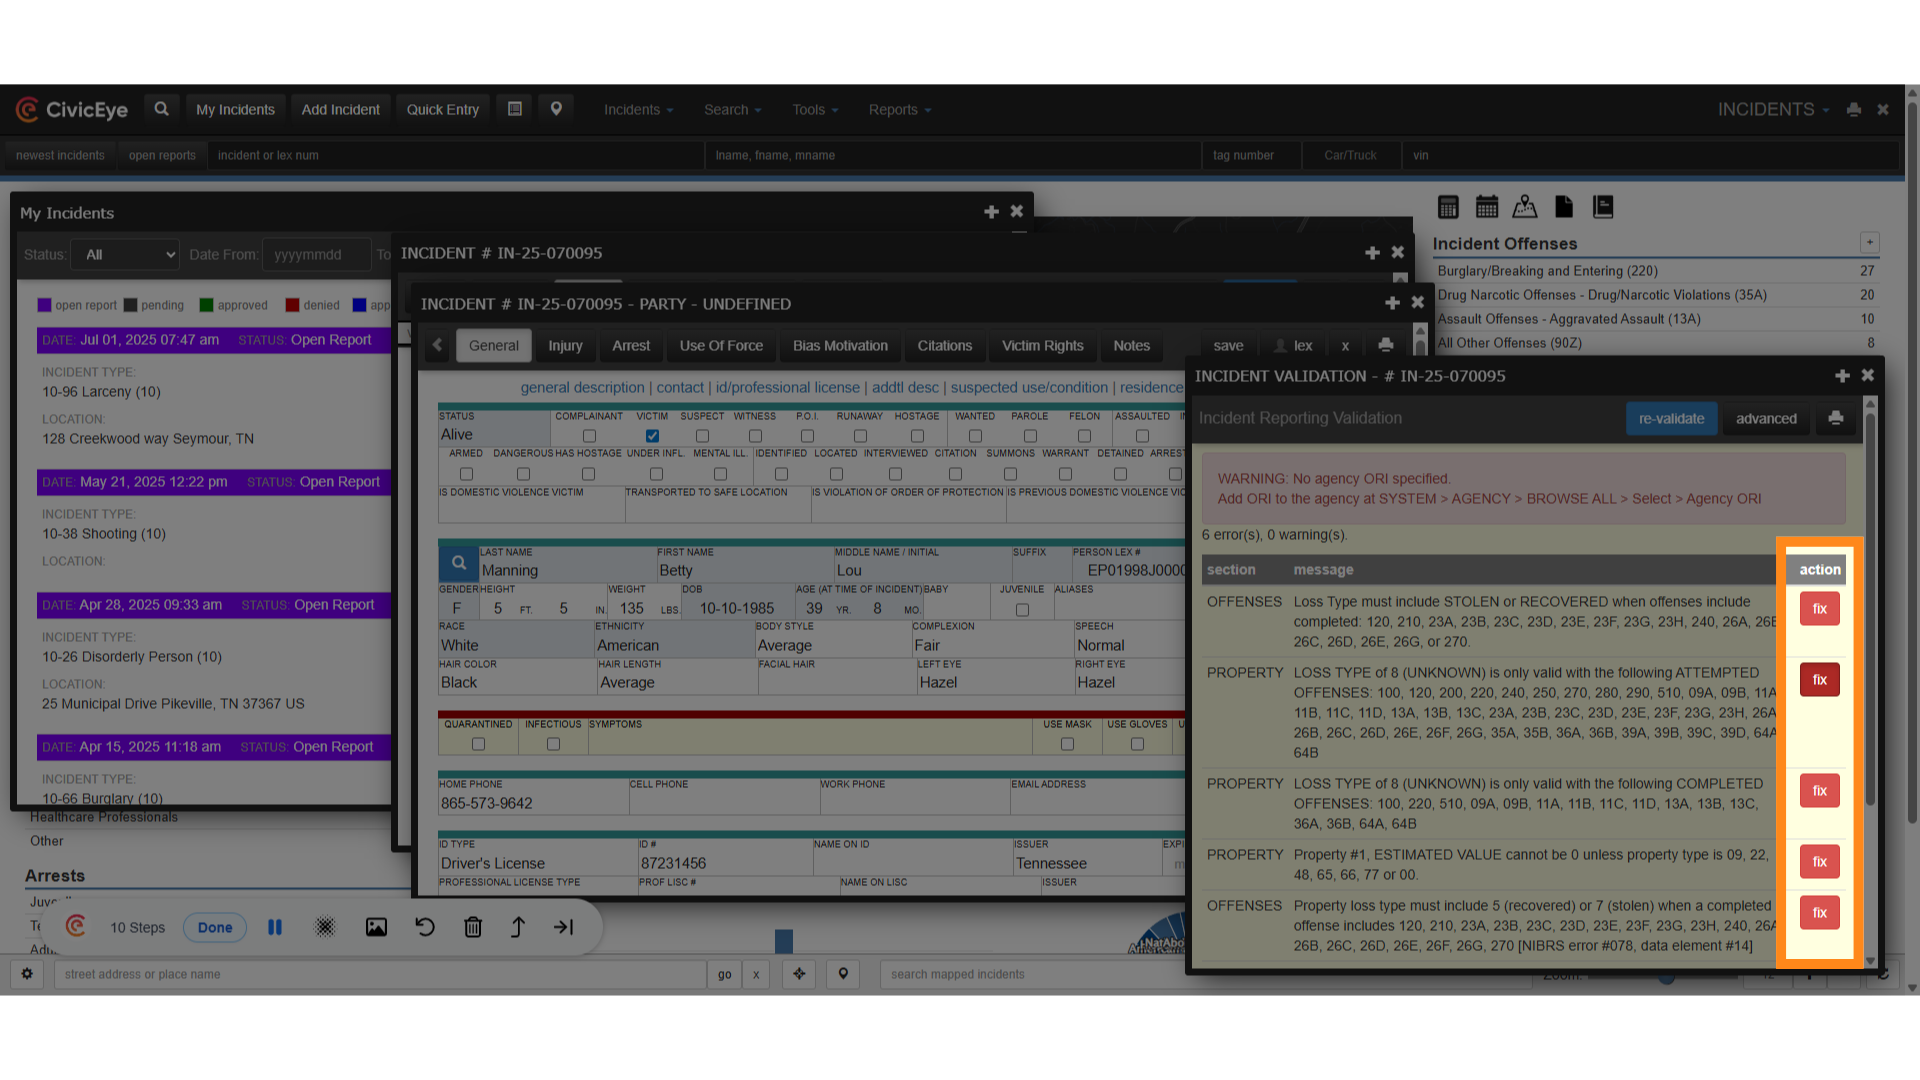Click the dark red fix button for LOSS TYPE ATTEMPTED
Viewport: 1920px width, 1080px height.
click(x=1819, y=680)
